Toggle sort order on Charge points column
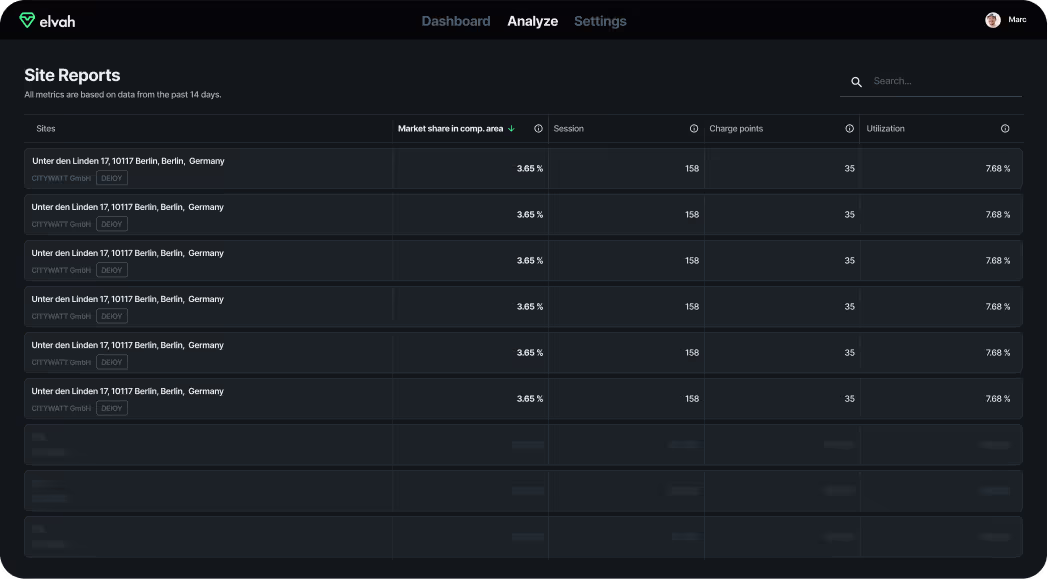 (x=735, y=128)
